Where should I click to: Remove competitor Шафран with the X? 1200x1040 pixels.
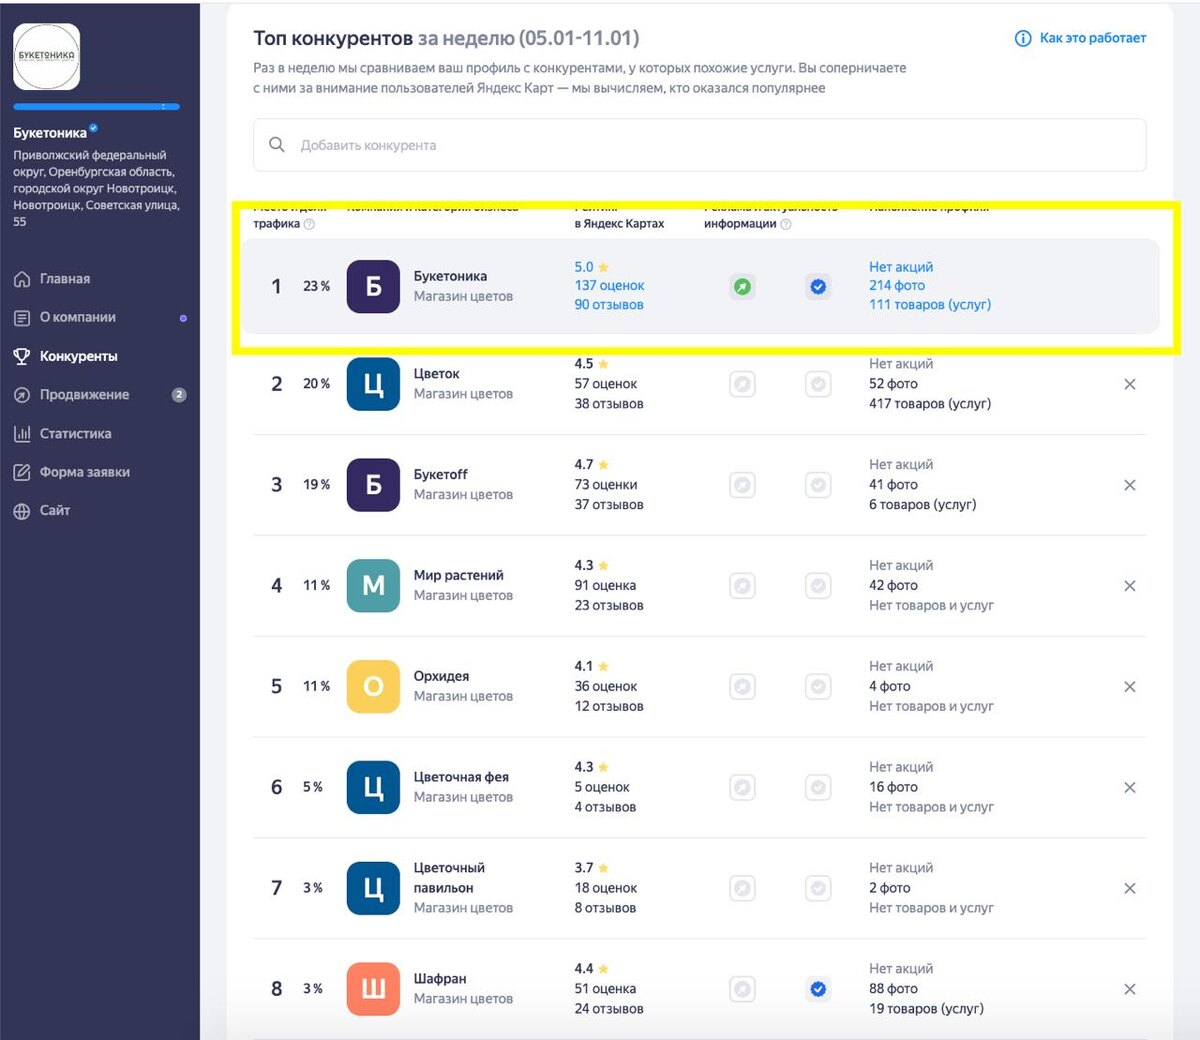tap(1129, 989)
